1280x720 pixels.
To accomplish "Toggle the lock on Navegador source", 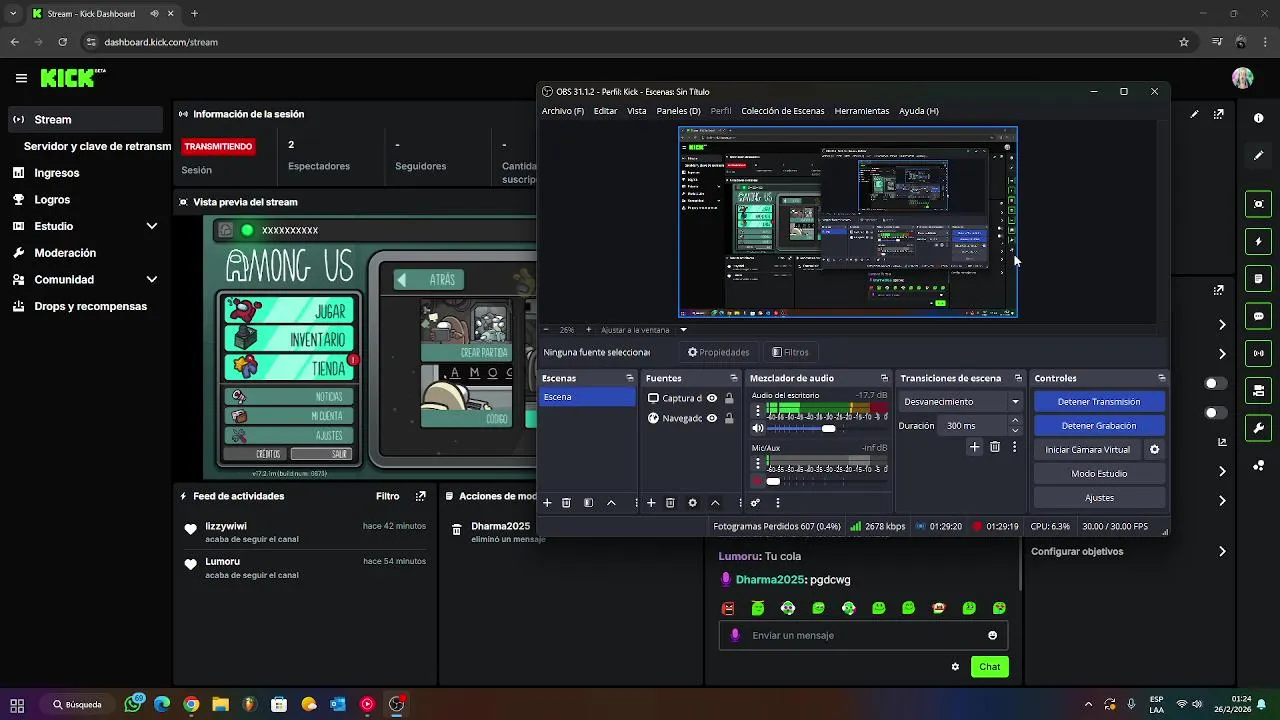I will tap(729, 418).
